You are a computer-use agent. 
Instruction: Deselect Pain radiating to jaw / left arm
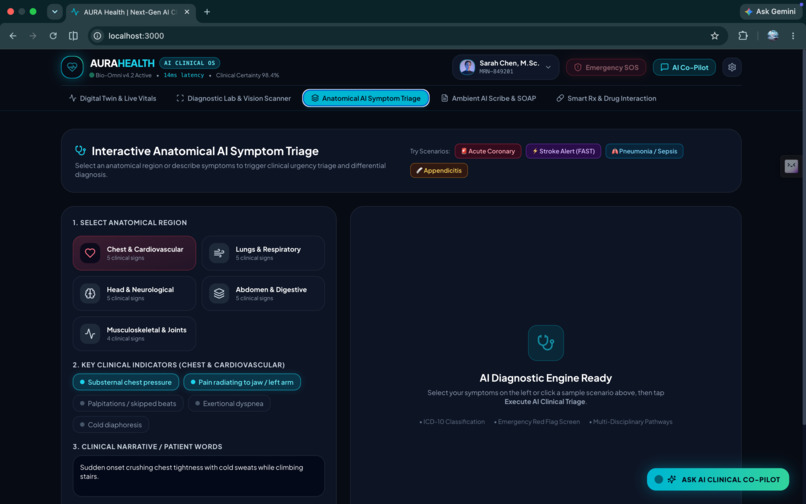pos(242,382)
